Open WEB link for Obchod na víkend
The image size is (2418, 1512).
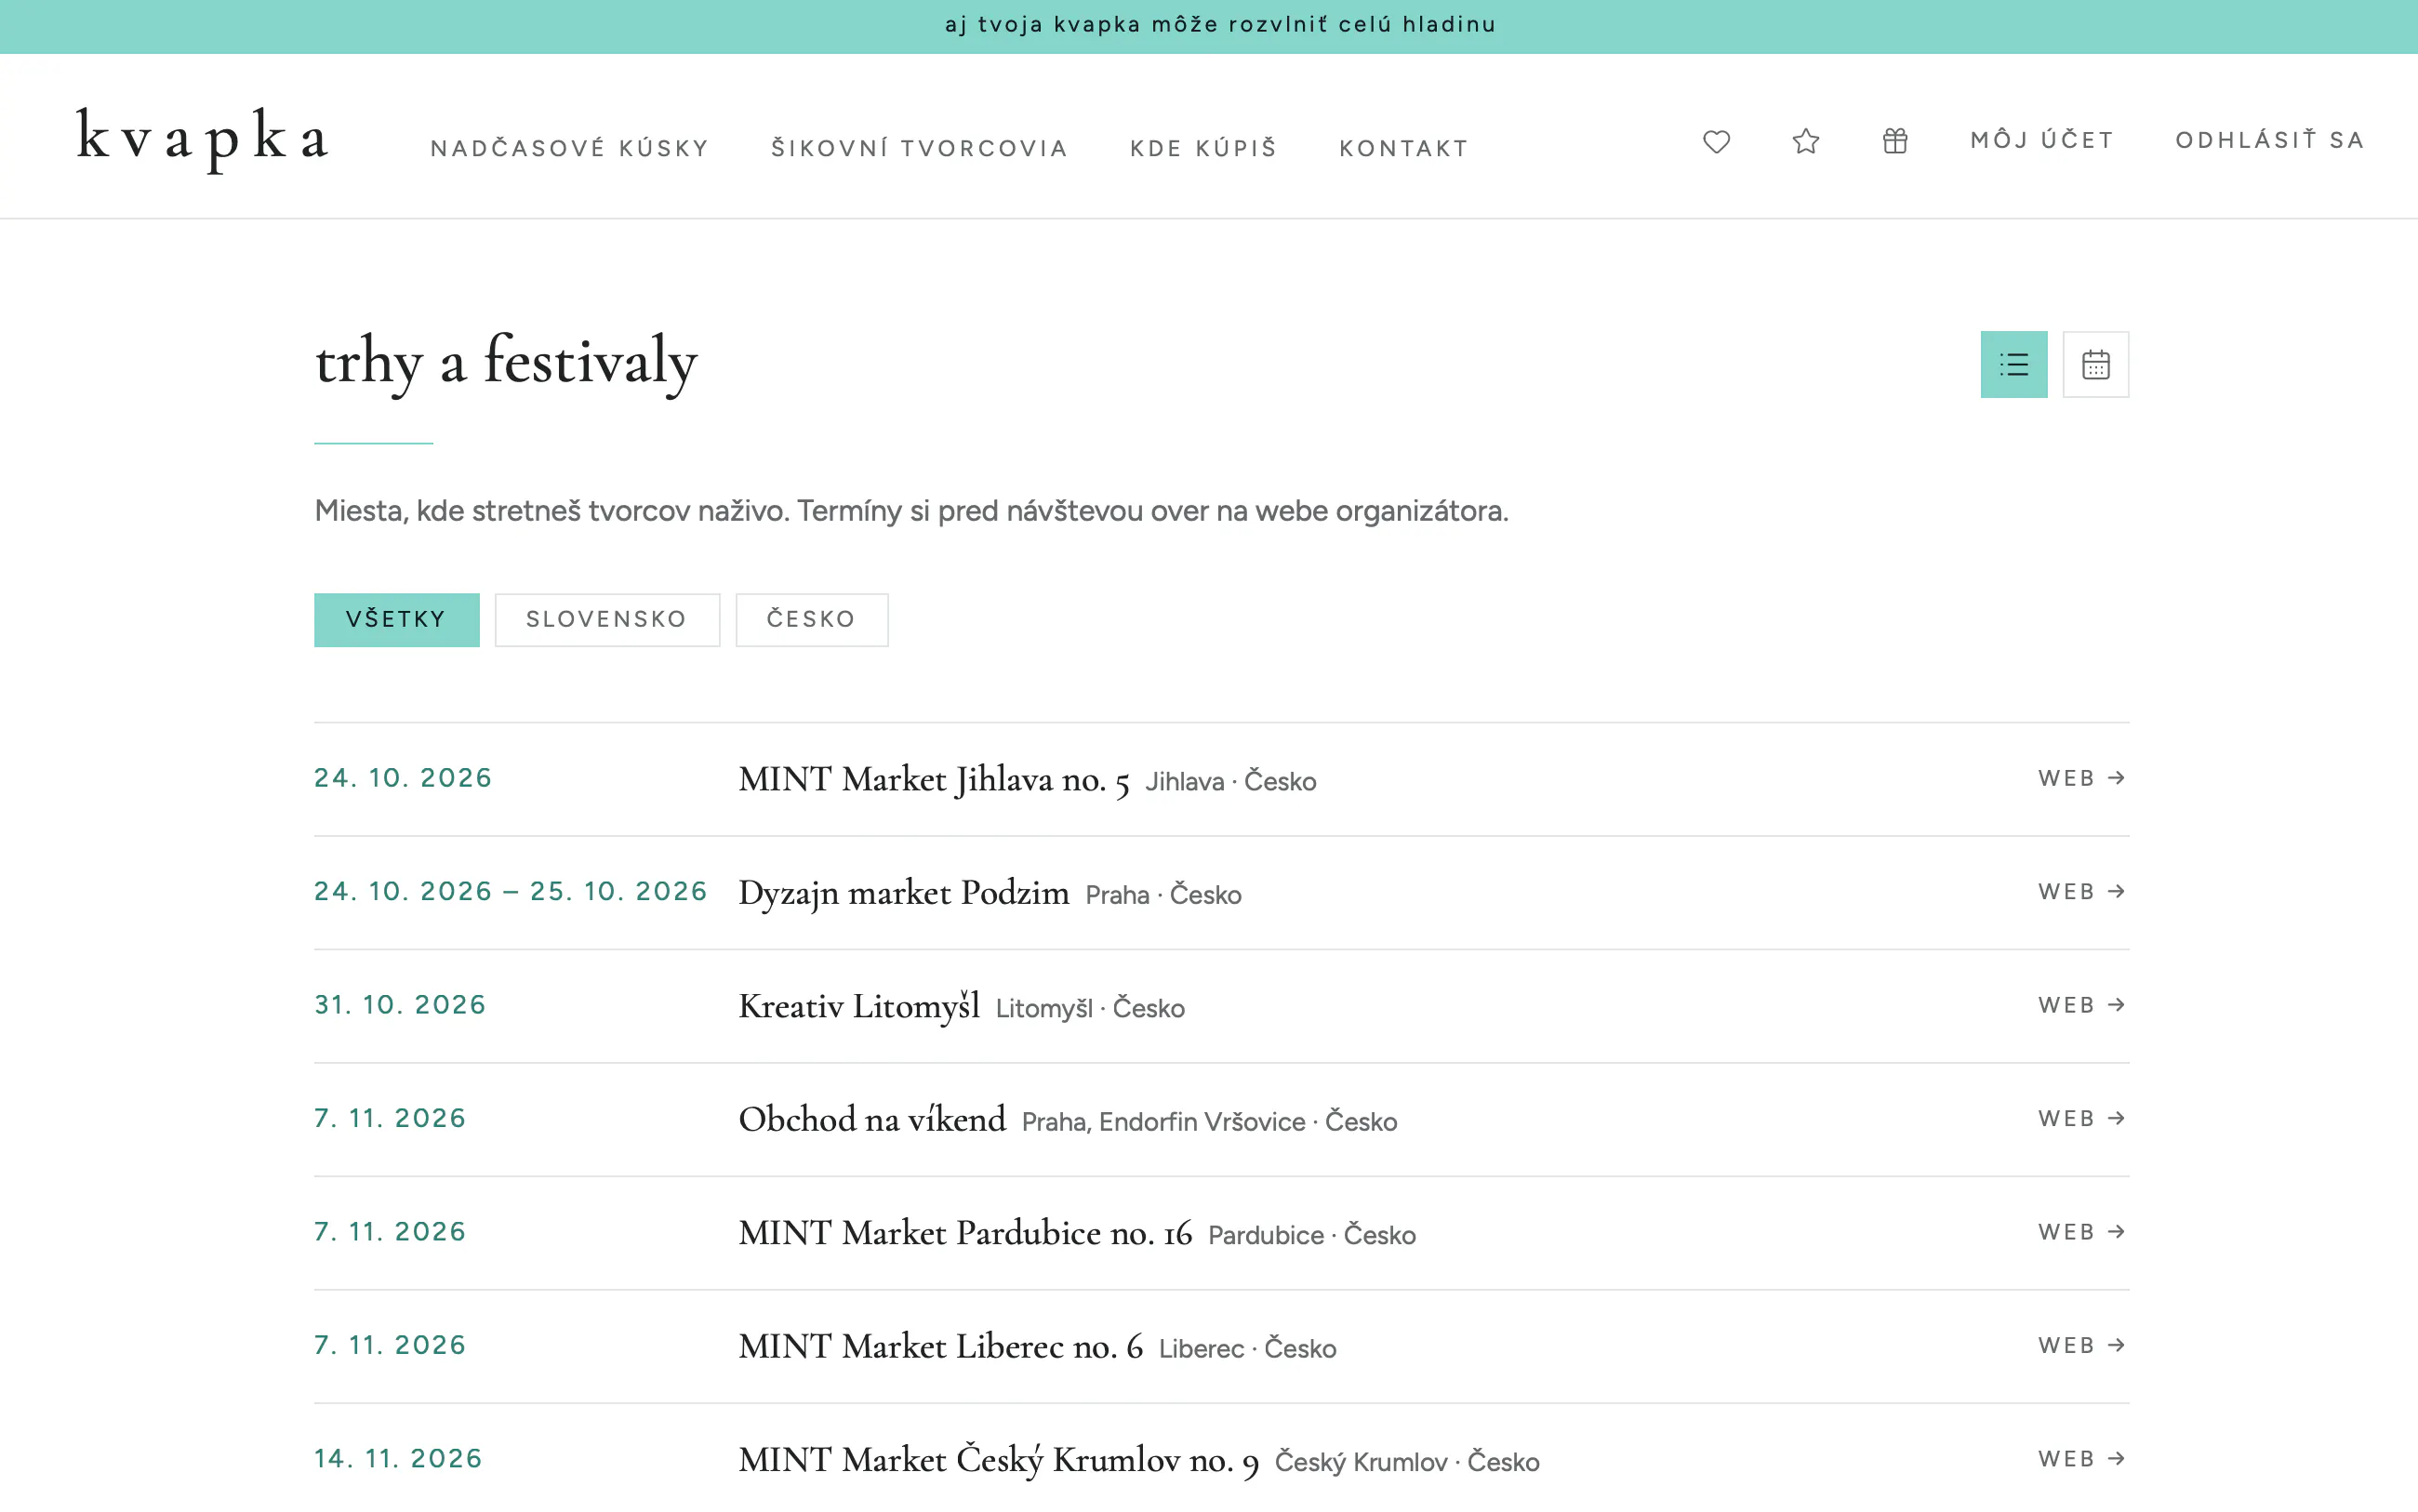2082,1118
